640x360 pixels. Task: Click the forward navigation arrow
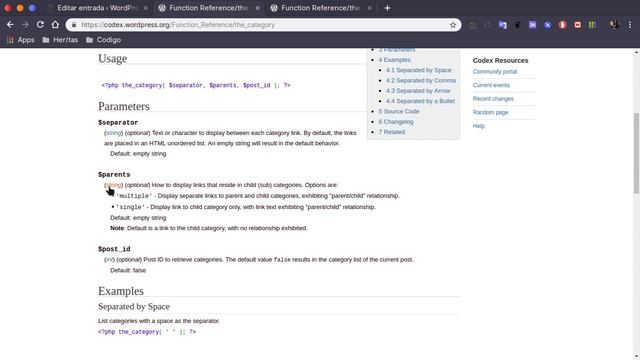[25, 25]
